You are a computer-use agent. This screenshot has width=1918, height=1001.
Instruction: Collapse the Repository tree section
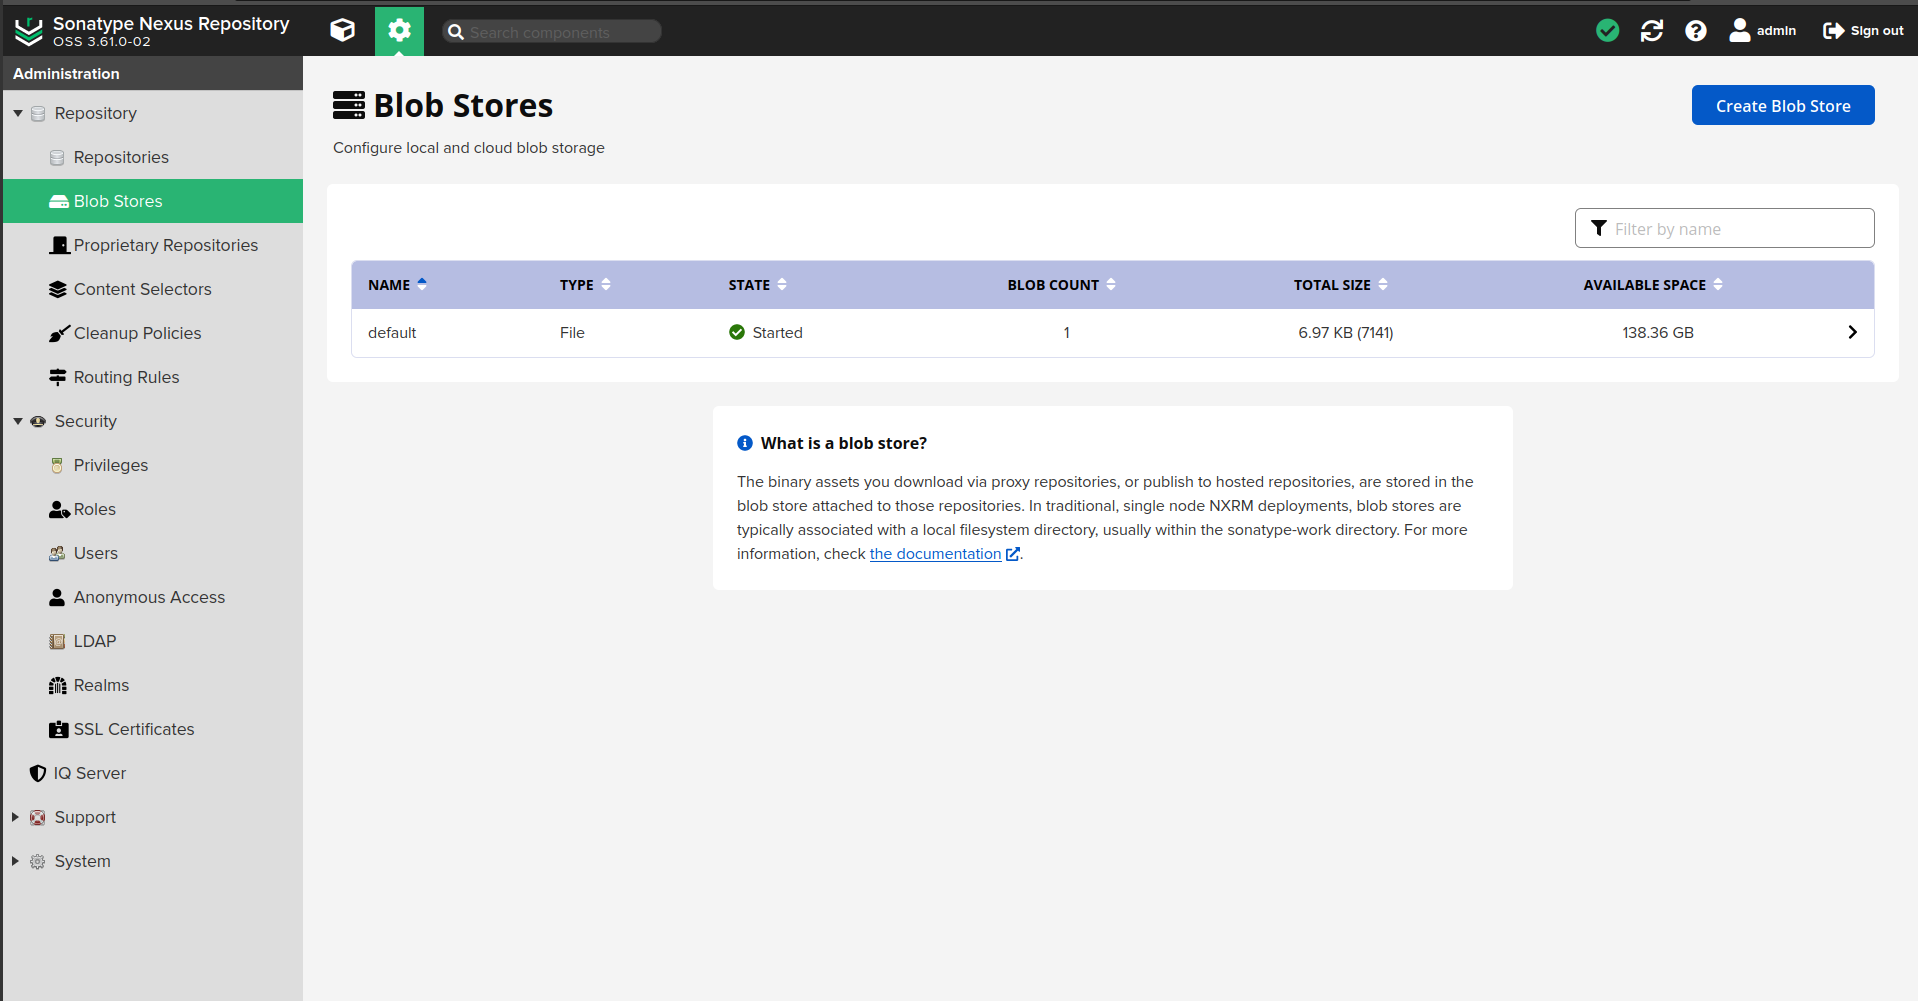[18, 114]
